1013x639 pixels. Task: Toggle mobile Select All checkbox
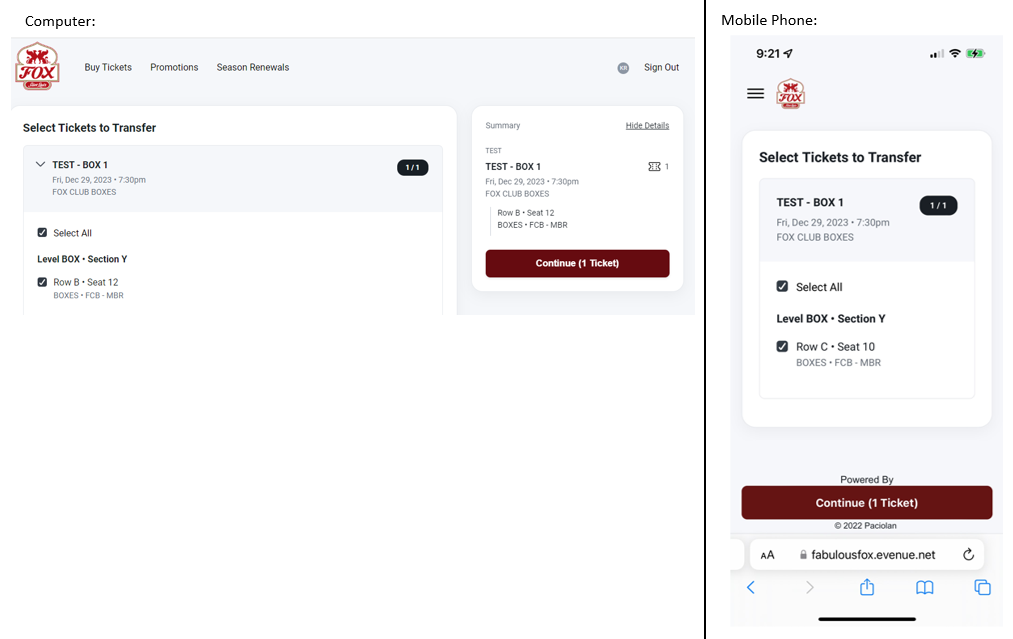782,286
